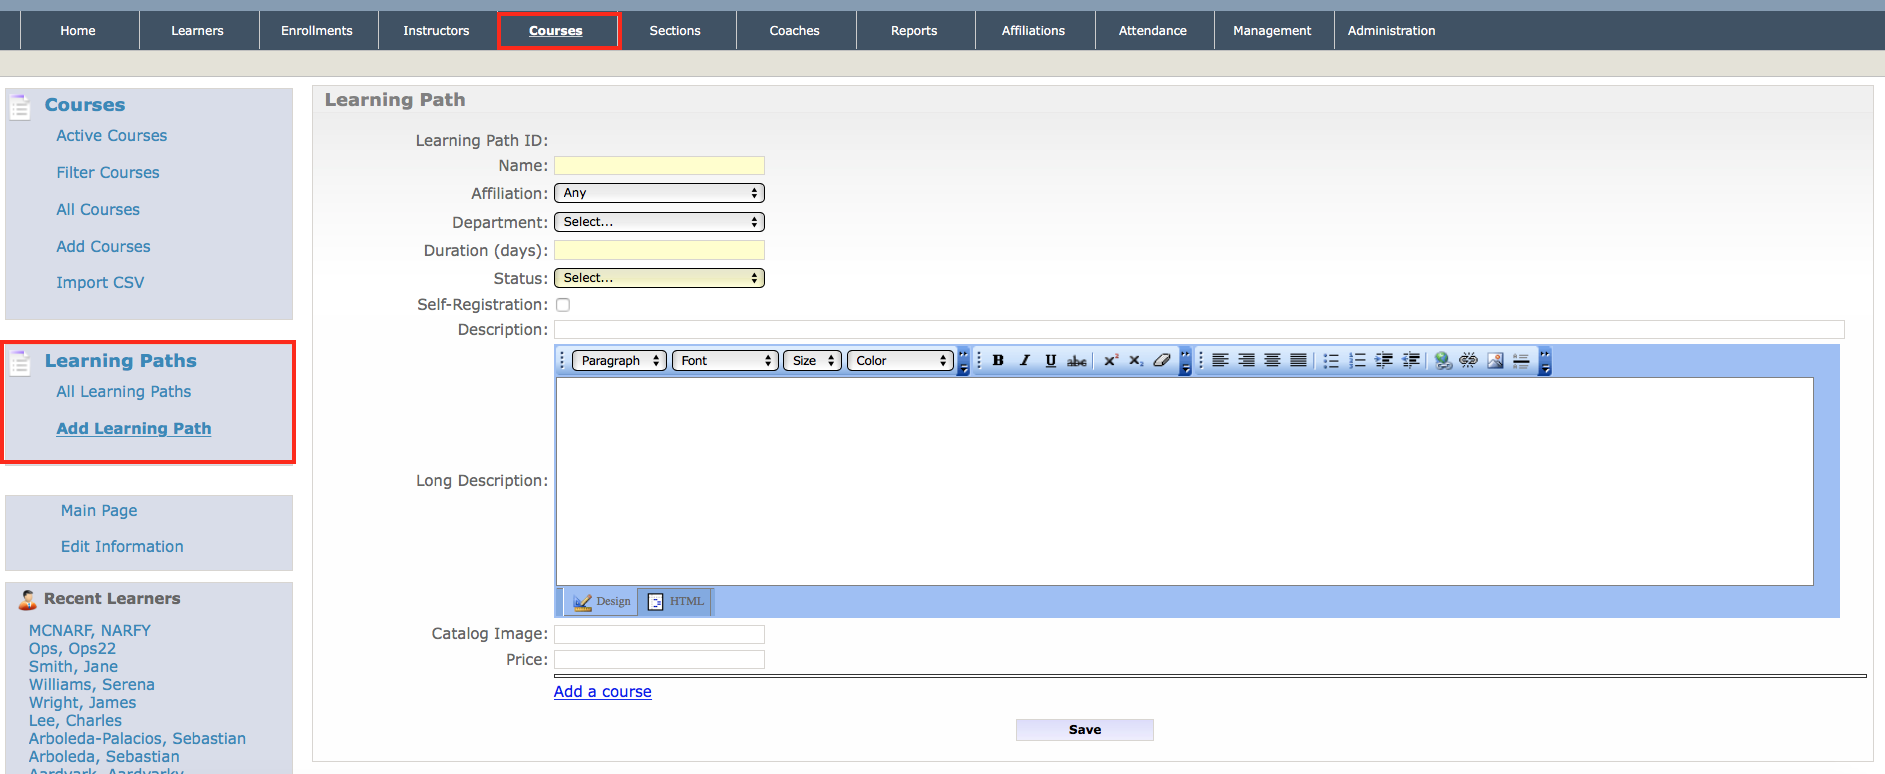Screen dimensions: 1885x774
Task: Insert an image using the toolbar icon
Action: (x=1495, y=361)
